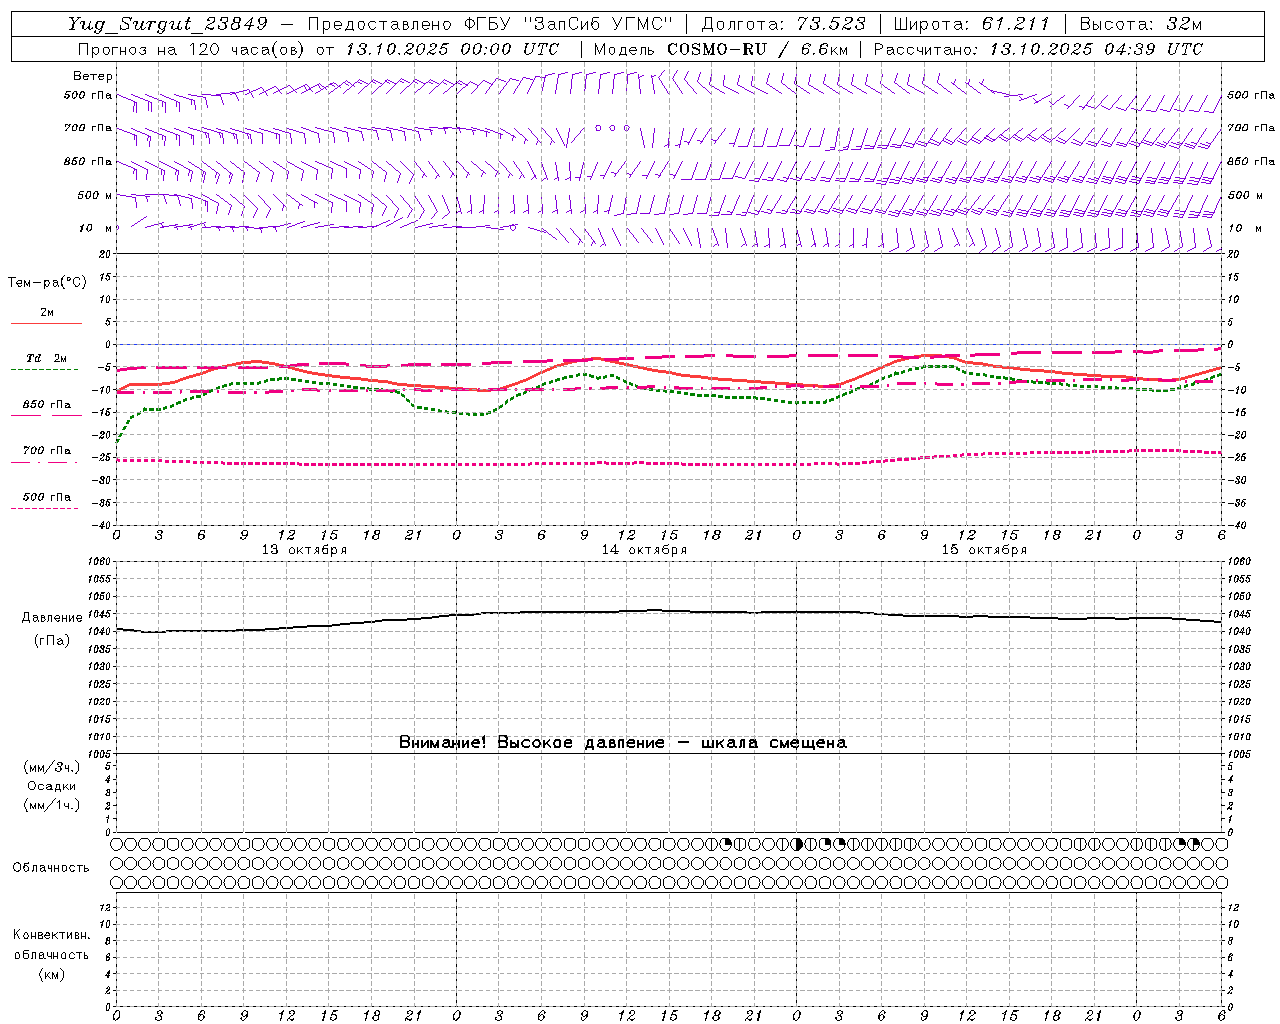Image resolution: width=1280 pixels, height=1024 pixels.
Task: Click the station name Yug_Surgut_23849
Action: [x=168, y=24]
